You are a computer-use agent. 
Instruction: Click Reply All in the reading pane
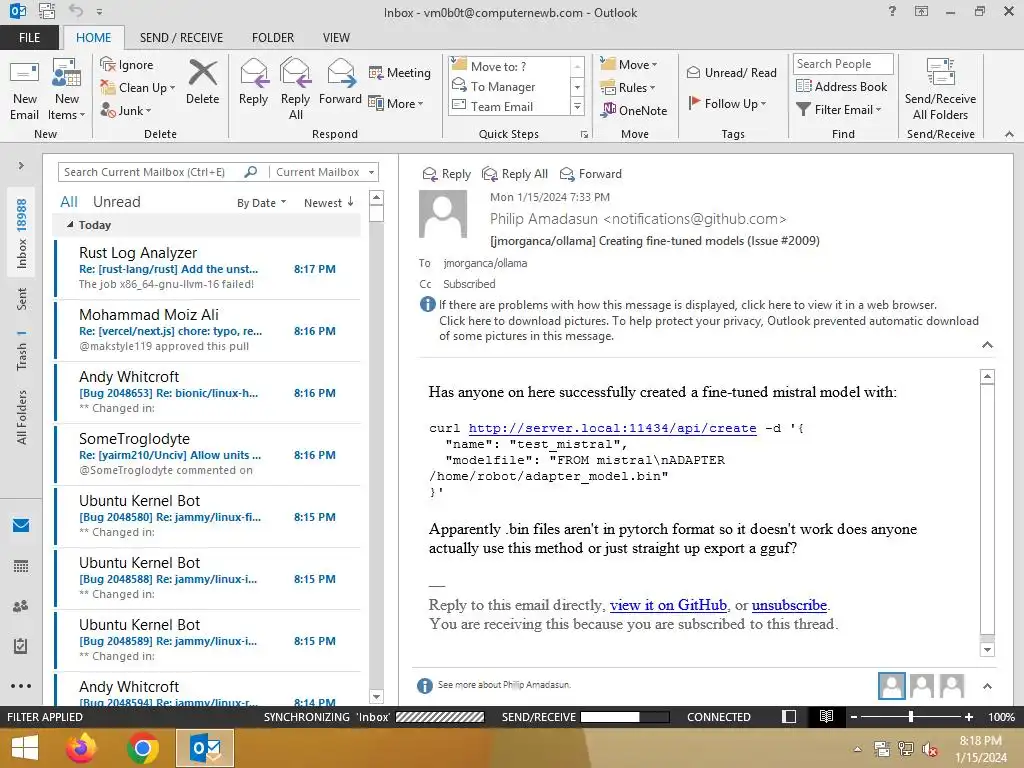coord(515,174)
